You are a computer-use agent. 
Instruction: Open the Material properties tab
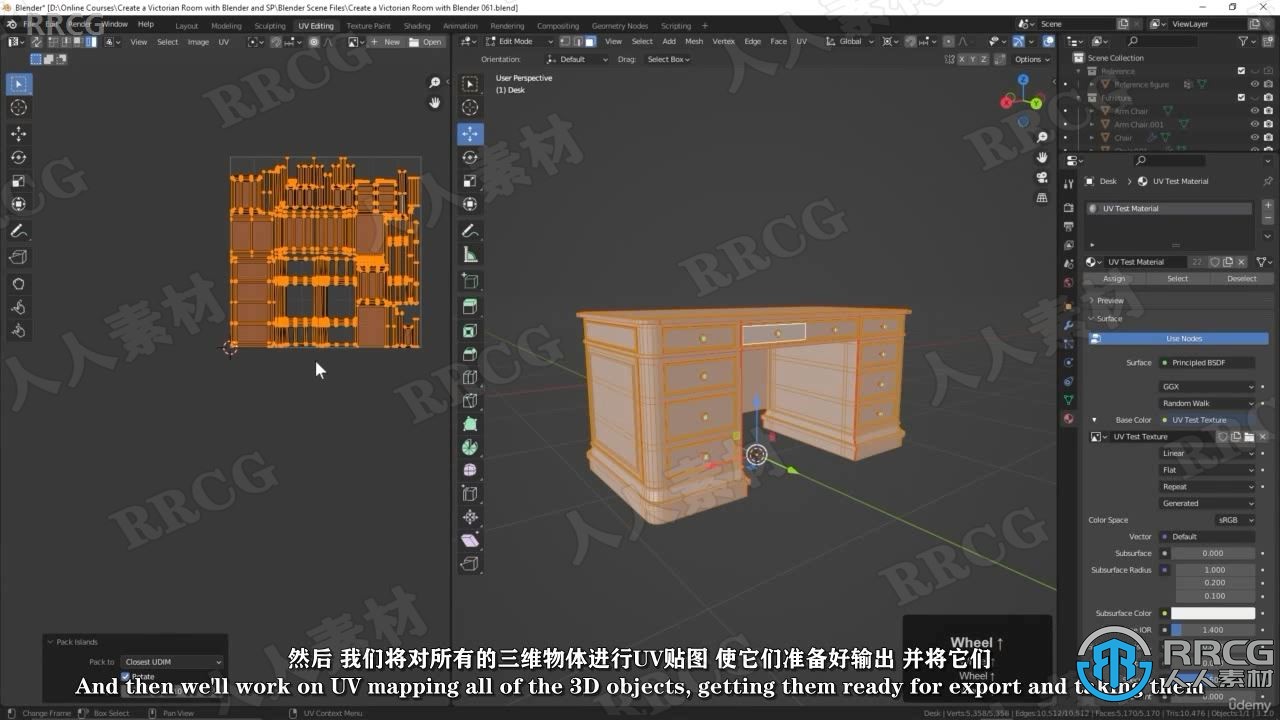(x=1069, y=418)
